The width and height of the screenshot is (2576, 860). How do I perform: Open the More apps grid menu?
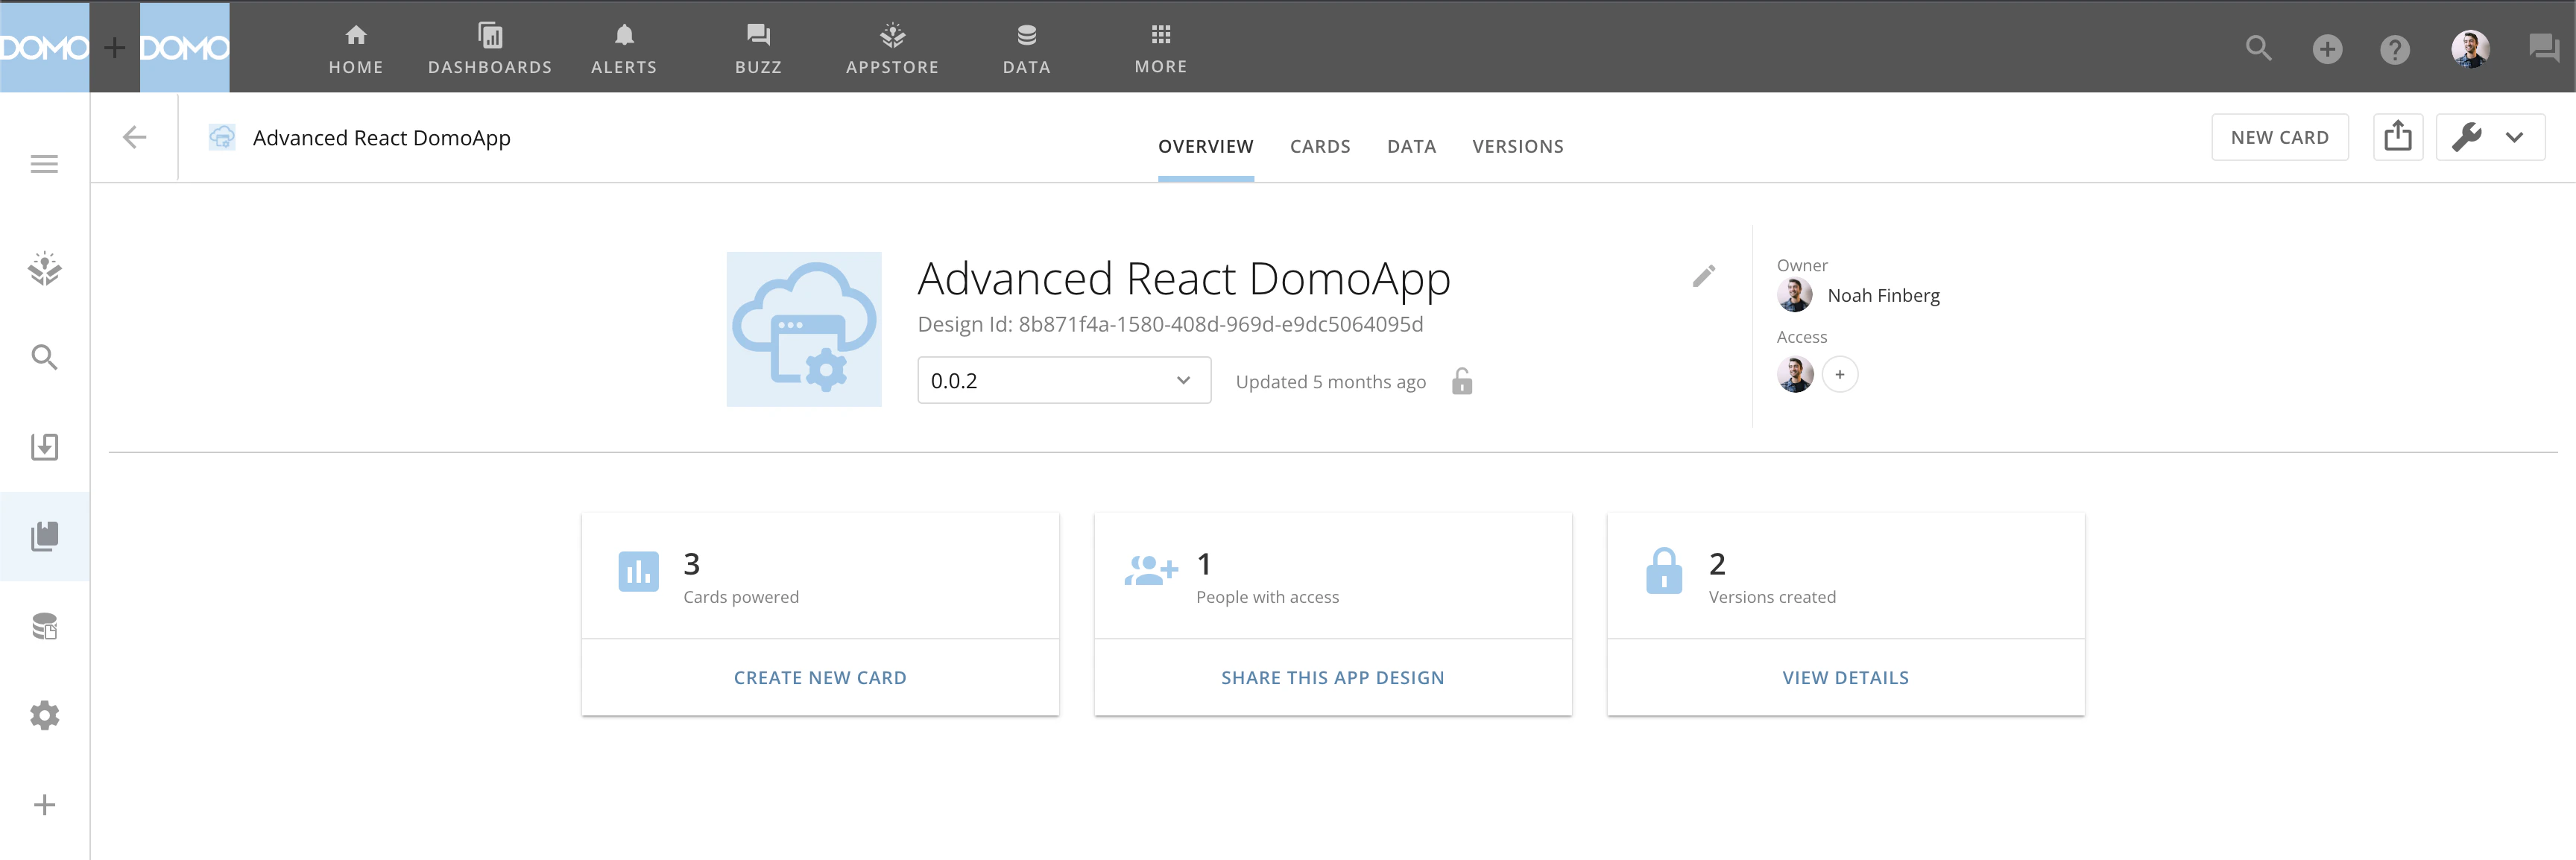tap(1160, 49)
